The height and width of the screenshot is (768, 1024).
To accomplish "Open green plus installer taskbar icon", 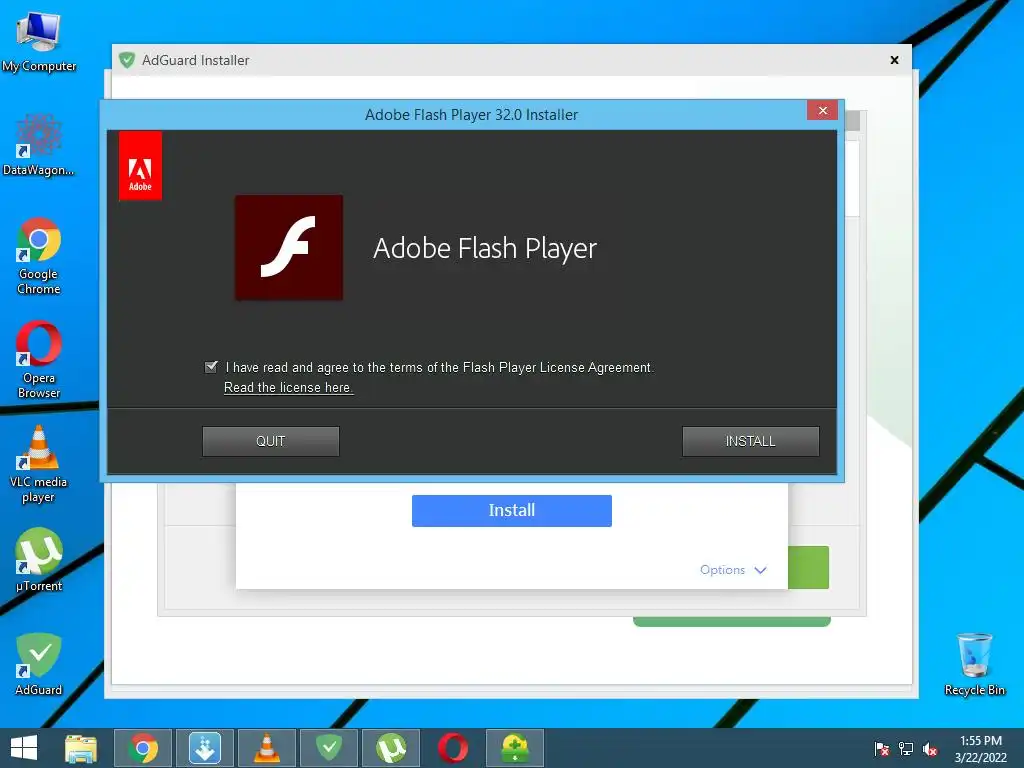I will (x=515, y=748).
